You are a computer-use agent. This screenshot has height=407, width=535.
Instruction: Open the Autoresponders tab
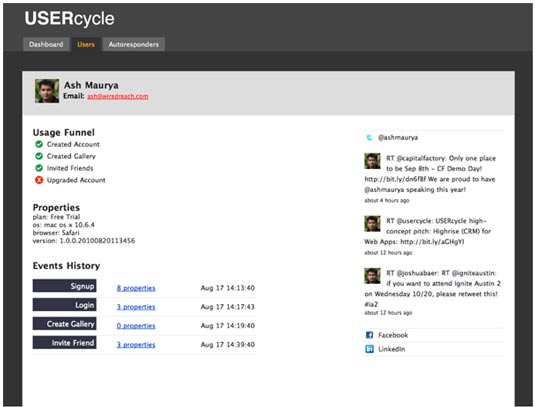coord(134,44)
